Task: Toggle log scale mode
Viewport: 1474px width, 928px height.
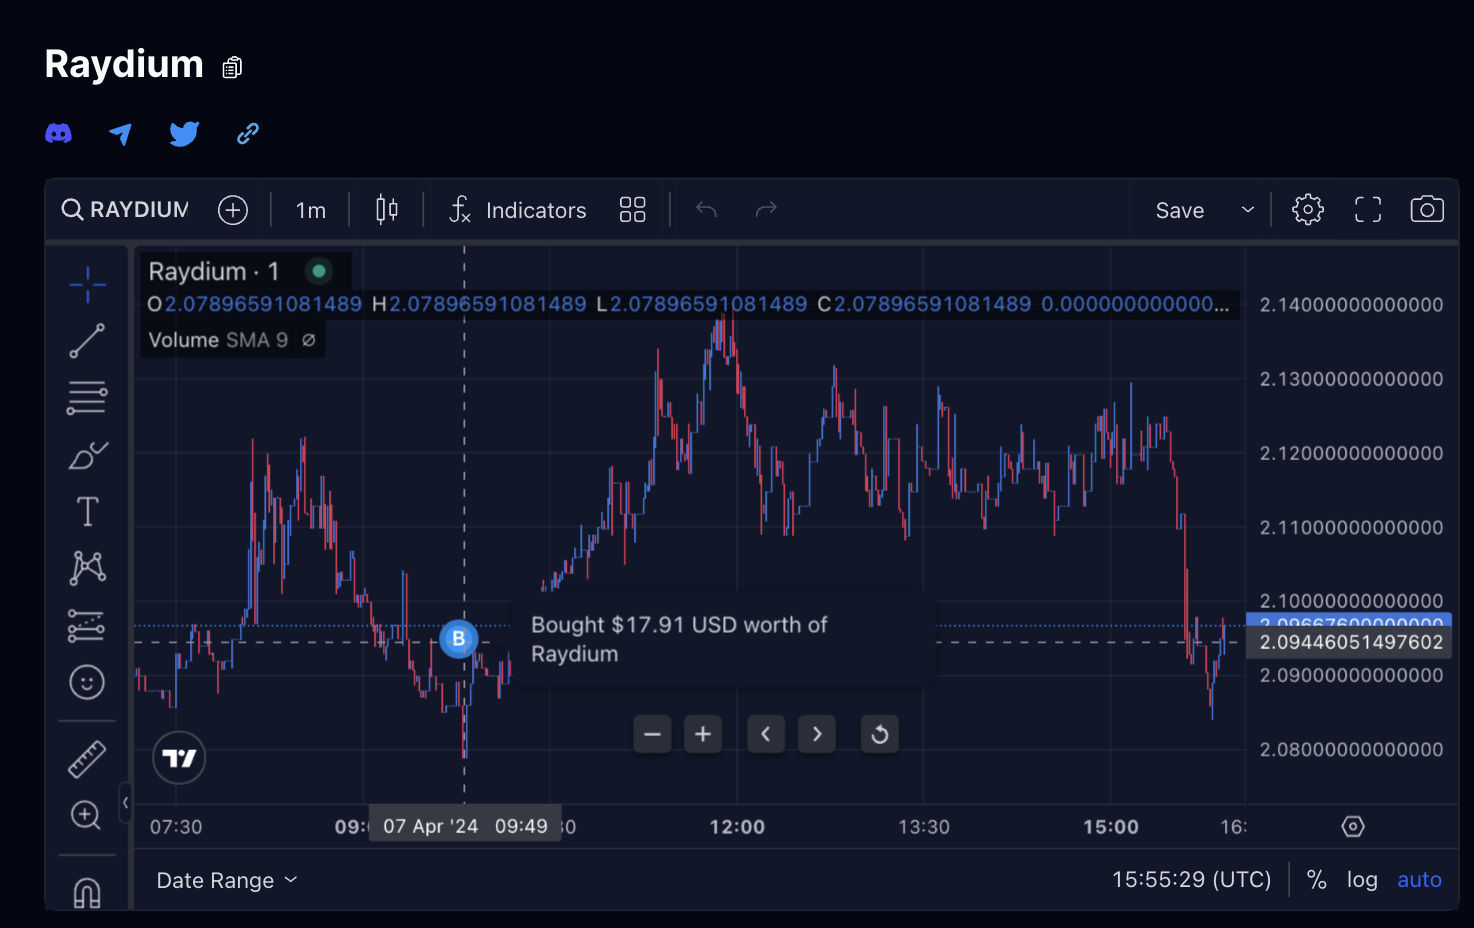Action: click(x=1362, y=880)
